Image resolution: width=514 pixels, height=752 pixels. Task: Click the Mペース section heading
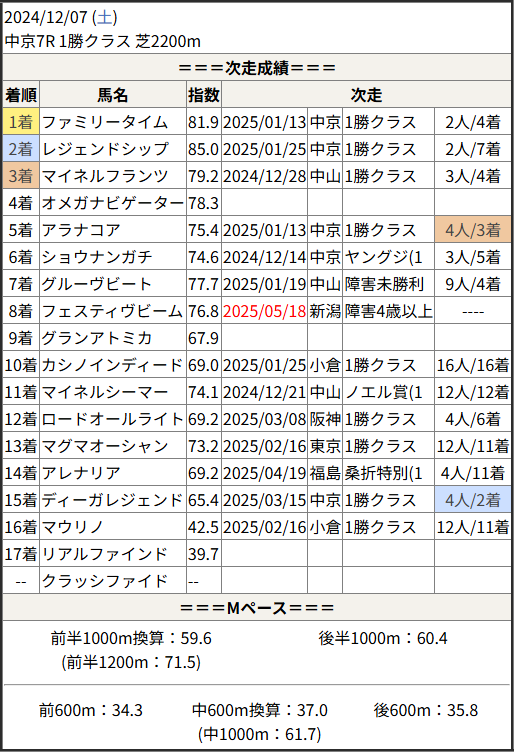pyautogui.click(x=257, y=608)
